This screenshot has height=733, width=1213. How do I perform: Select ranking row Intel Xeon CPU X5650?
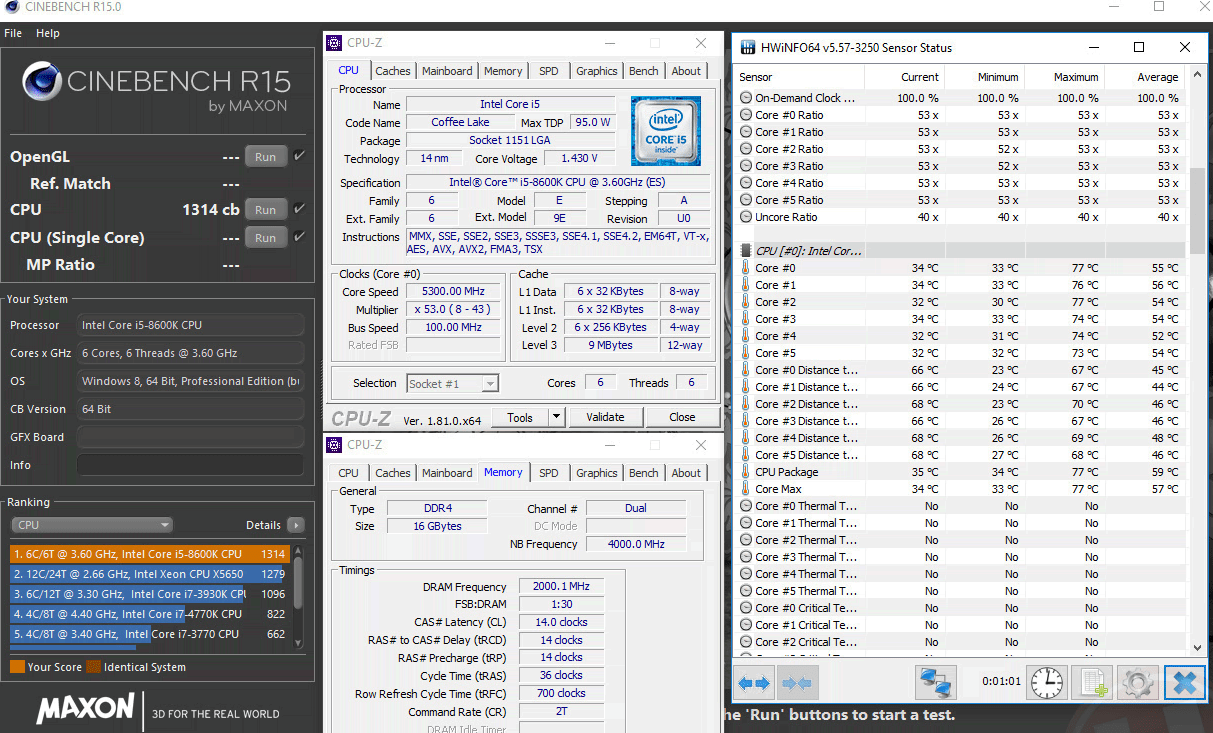click(x=150, y=574)
